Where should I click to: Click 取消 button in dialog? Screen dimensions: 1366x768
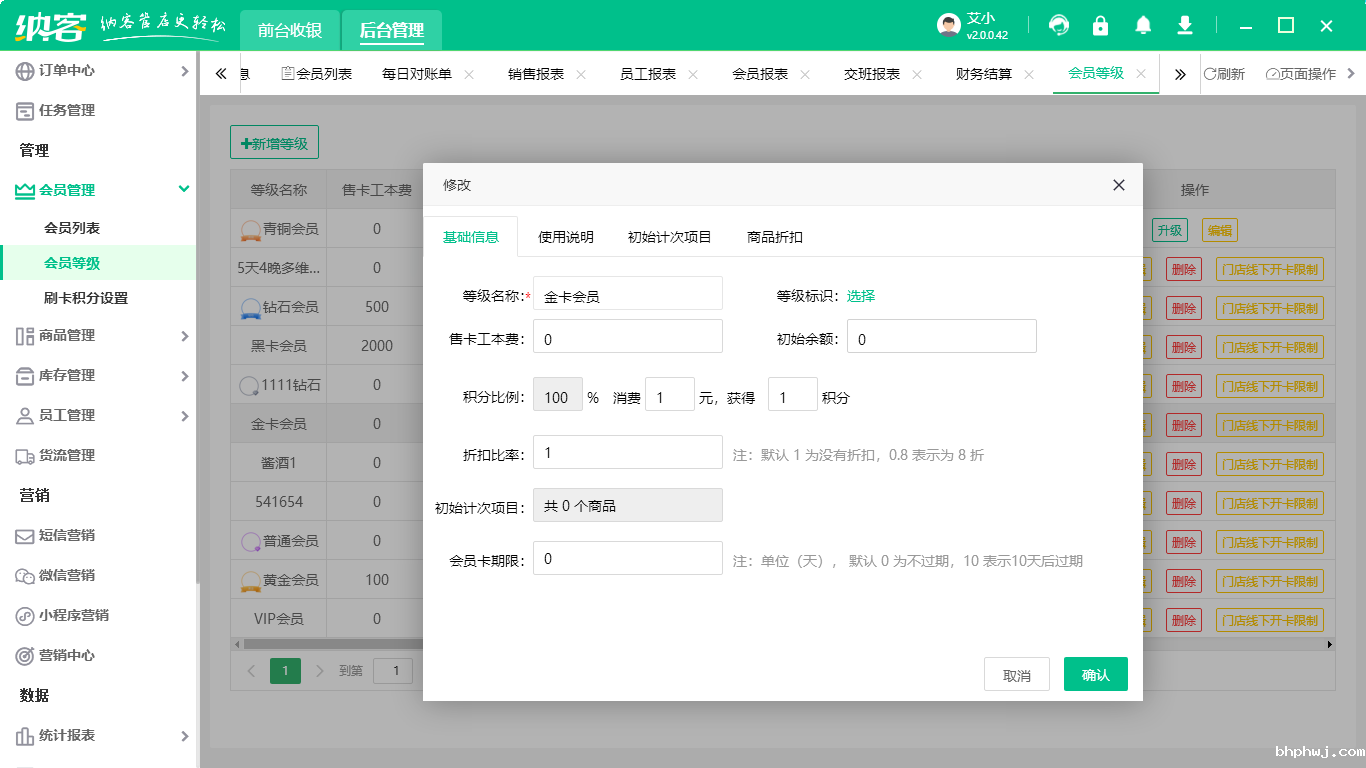coord(1017,675)
